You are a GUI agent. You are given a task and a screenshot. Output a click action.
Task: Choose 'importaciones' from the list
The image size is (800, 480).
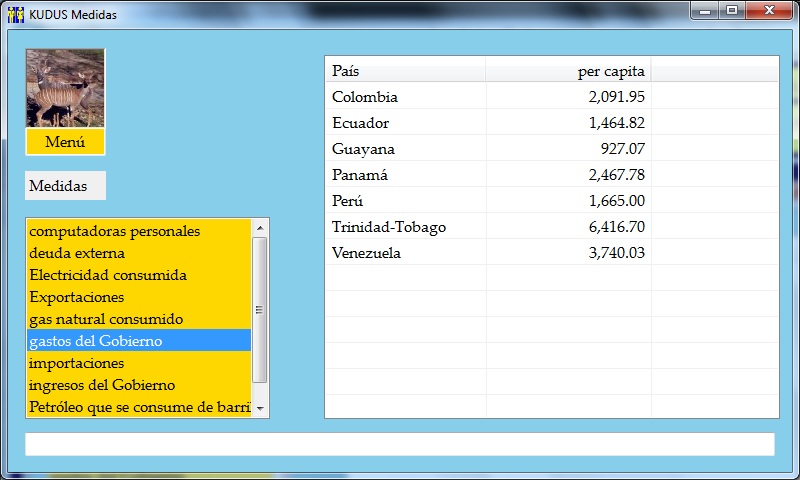[77, 363]
